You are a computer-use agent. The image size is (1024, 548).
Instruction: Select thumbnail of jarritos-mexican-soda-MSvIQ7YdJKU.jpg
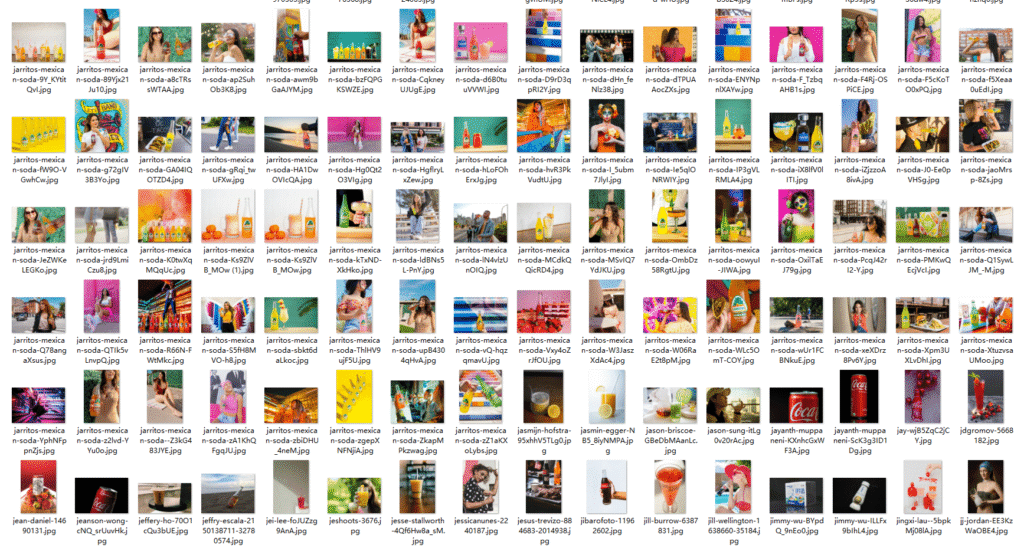[607, 216]
